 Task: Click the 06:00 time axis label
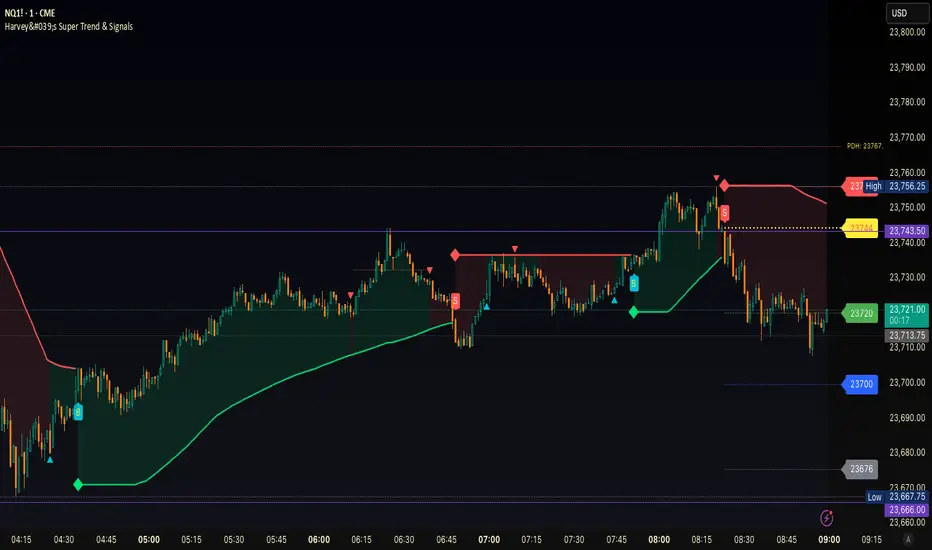(x=319, y=540)
